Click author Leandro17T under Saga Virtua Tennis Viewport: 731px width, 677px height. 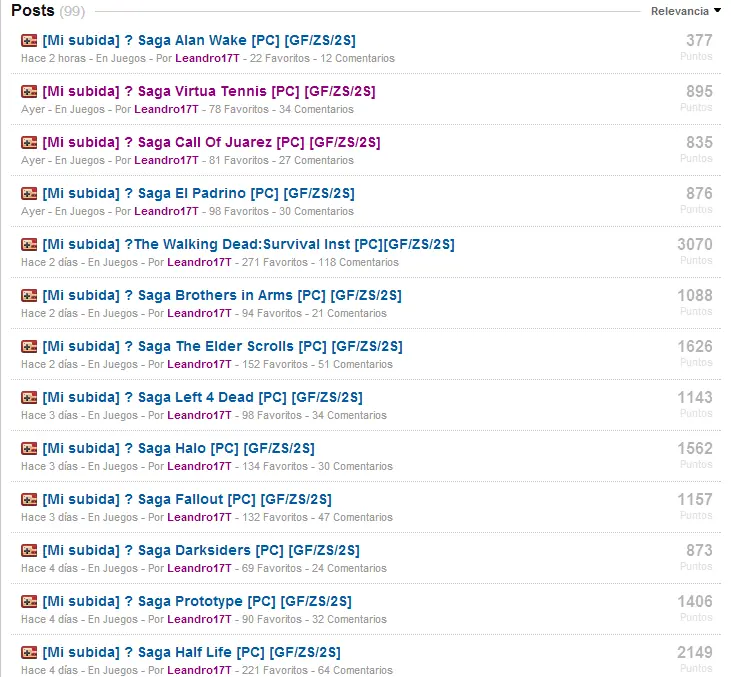166,109
